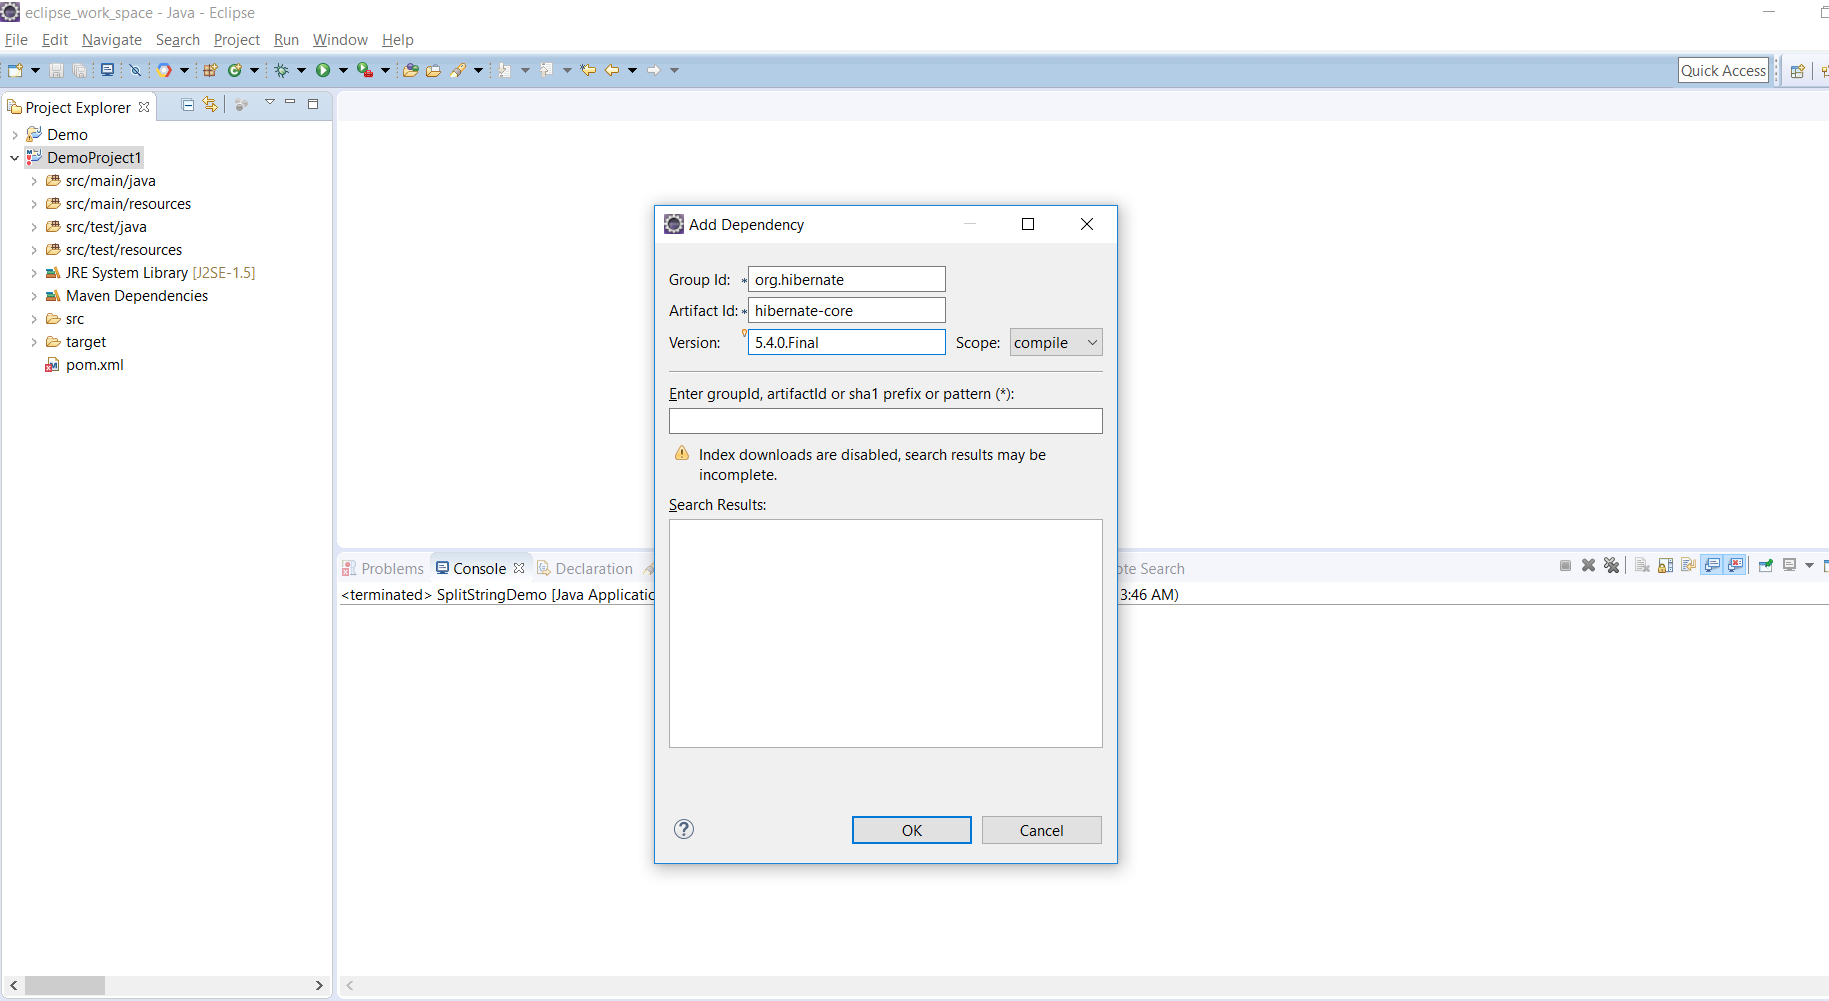Click the groupId/artifactId search pattern field
The height and width of the screenshot is (1001, 1829).
885,421
